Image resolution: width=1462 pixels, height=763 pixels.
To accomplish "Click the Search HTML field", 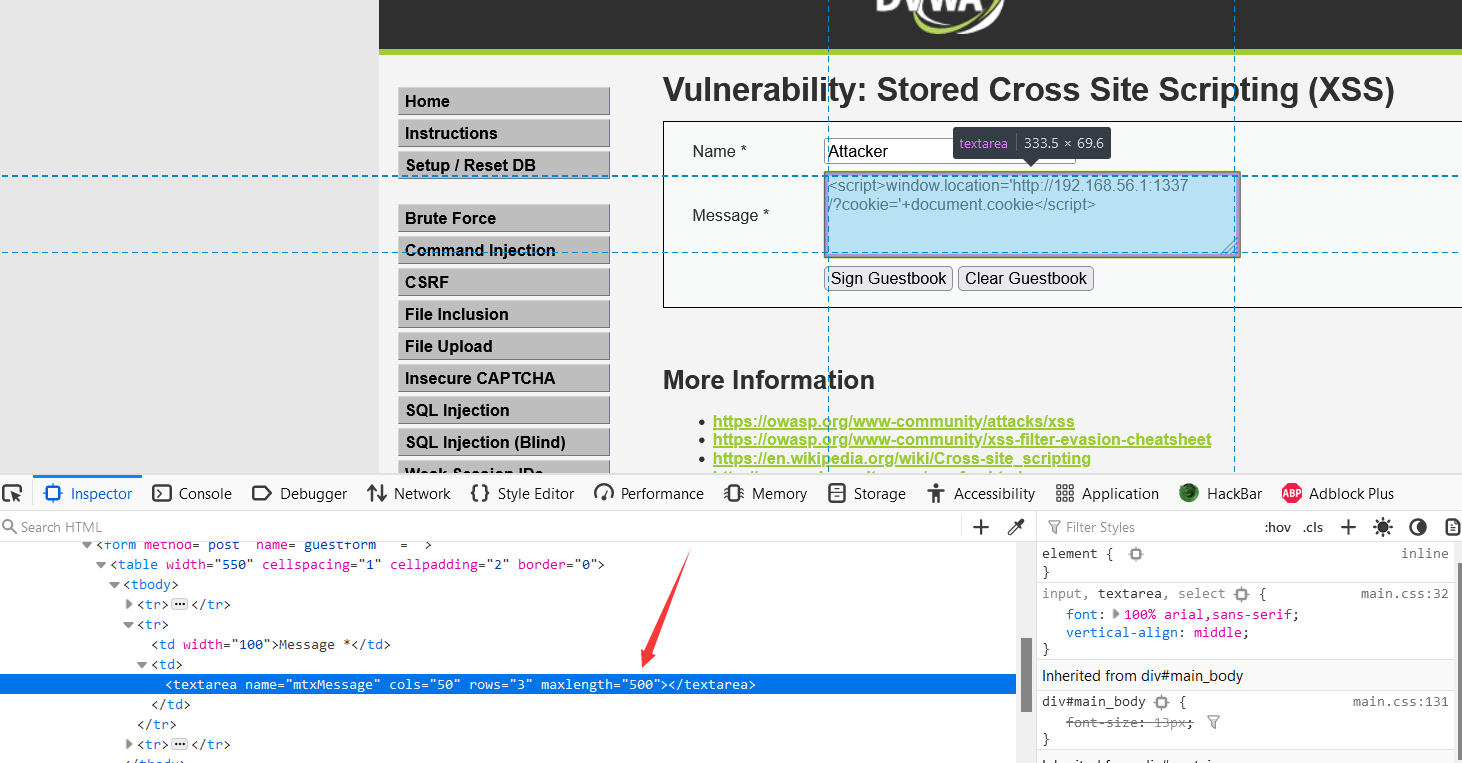I will 480,527.
